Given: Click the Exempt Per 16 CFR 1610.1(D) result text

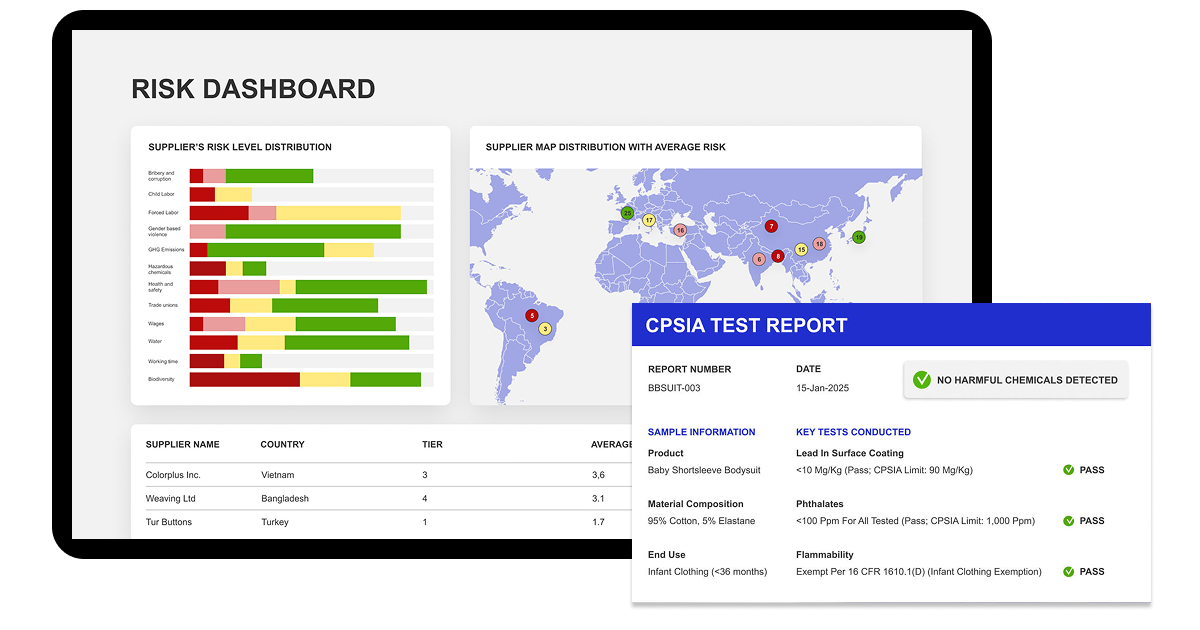Looking at the screenshot, I should click(x=919, y=572).
